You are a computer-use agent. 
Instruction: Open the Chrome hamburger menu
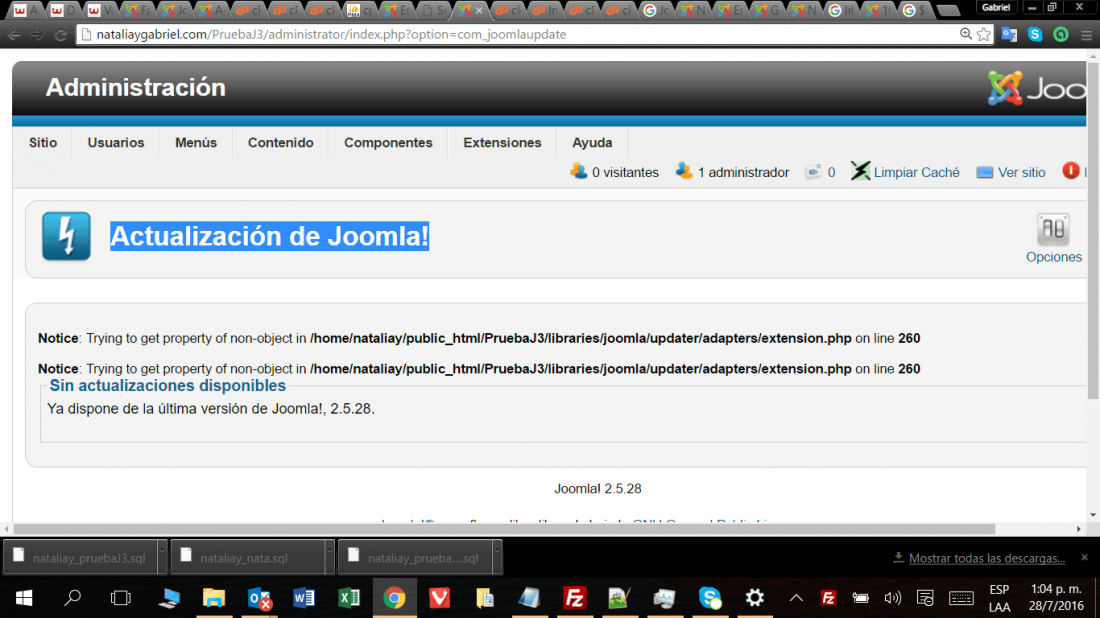click(x=1087, y=34)
